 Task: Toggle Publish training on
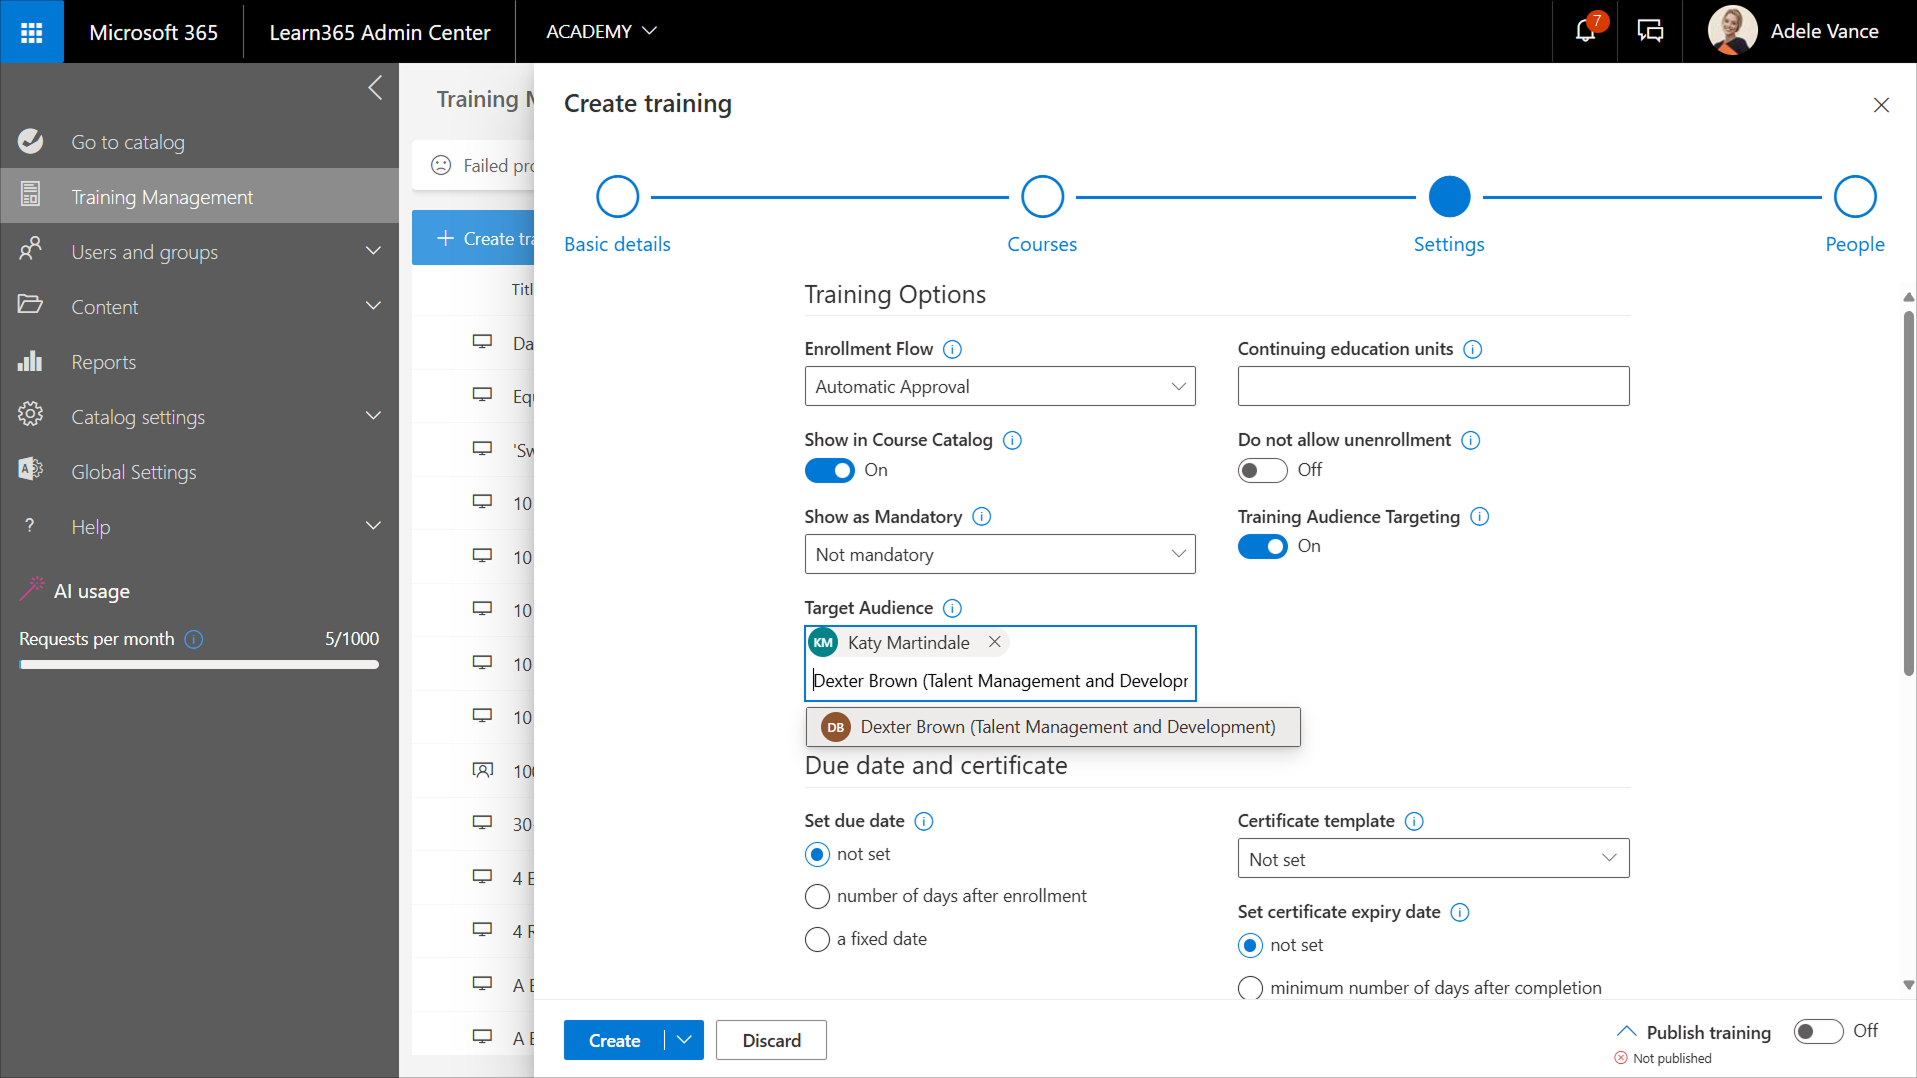click(x=1817, y=1031)
